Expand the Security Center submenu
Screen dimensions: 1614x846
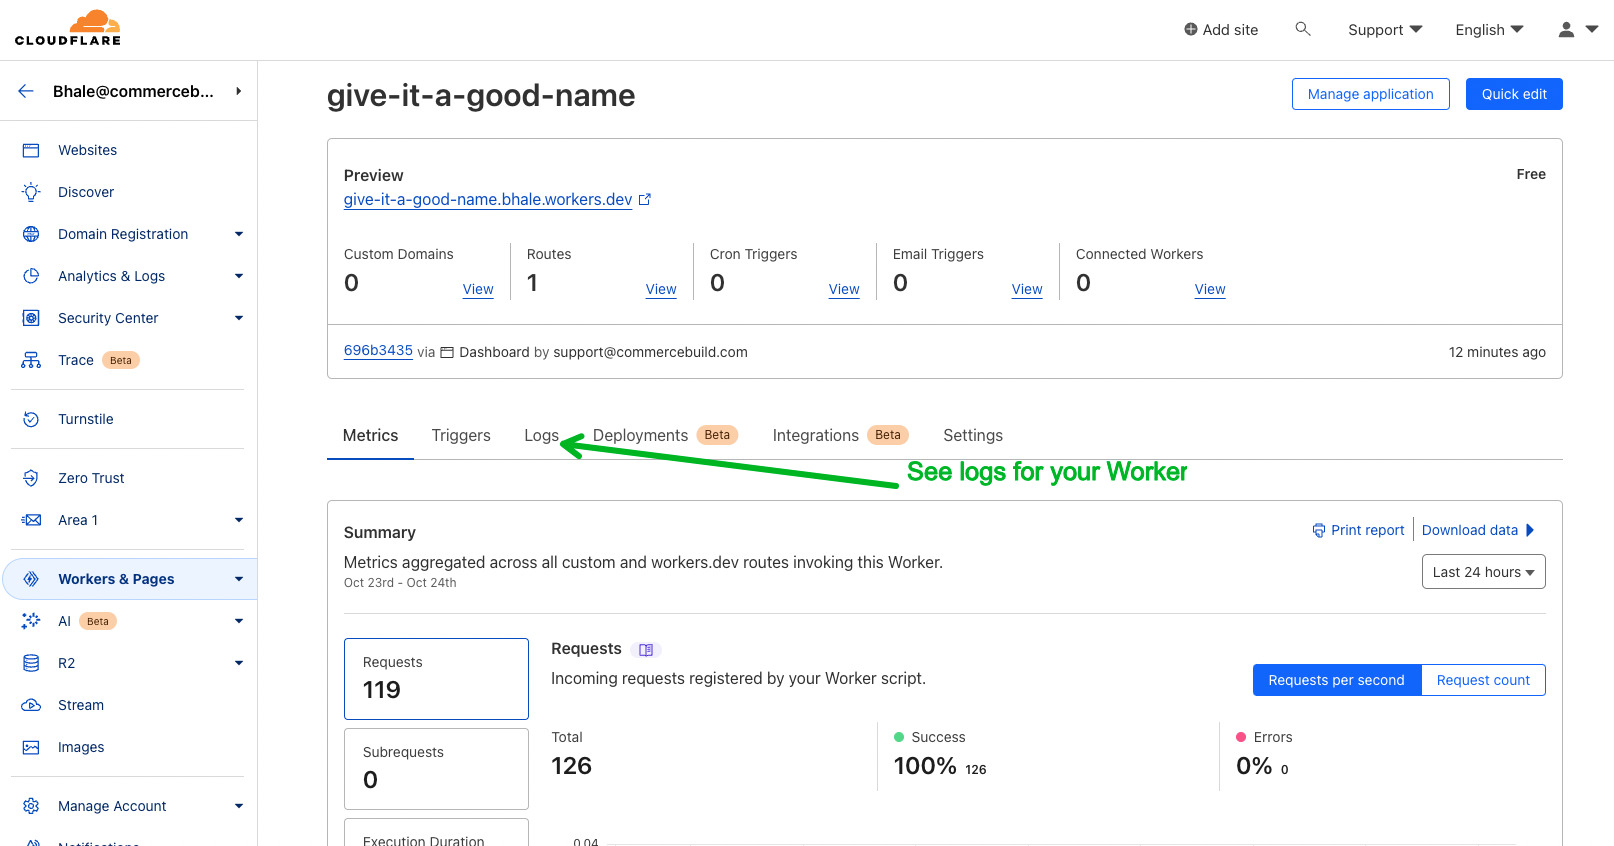click(239, 318)
